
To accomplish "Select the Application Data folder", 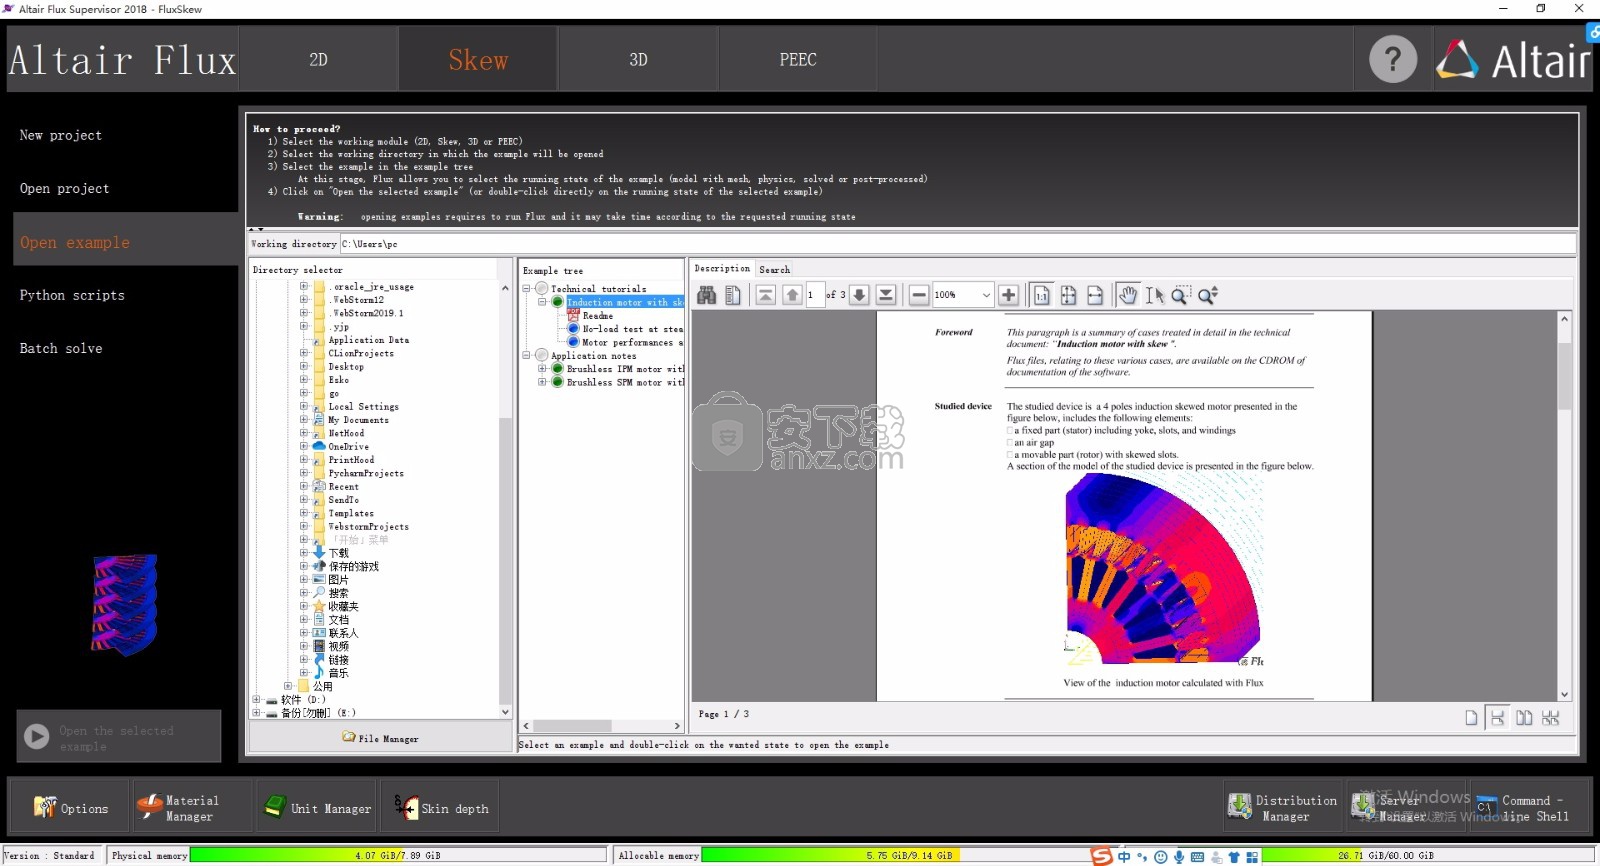I will (368, 340).
